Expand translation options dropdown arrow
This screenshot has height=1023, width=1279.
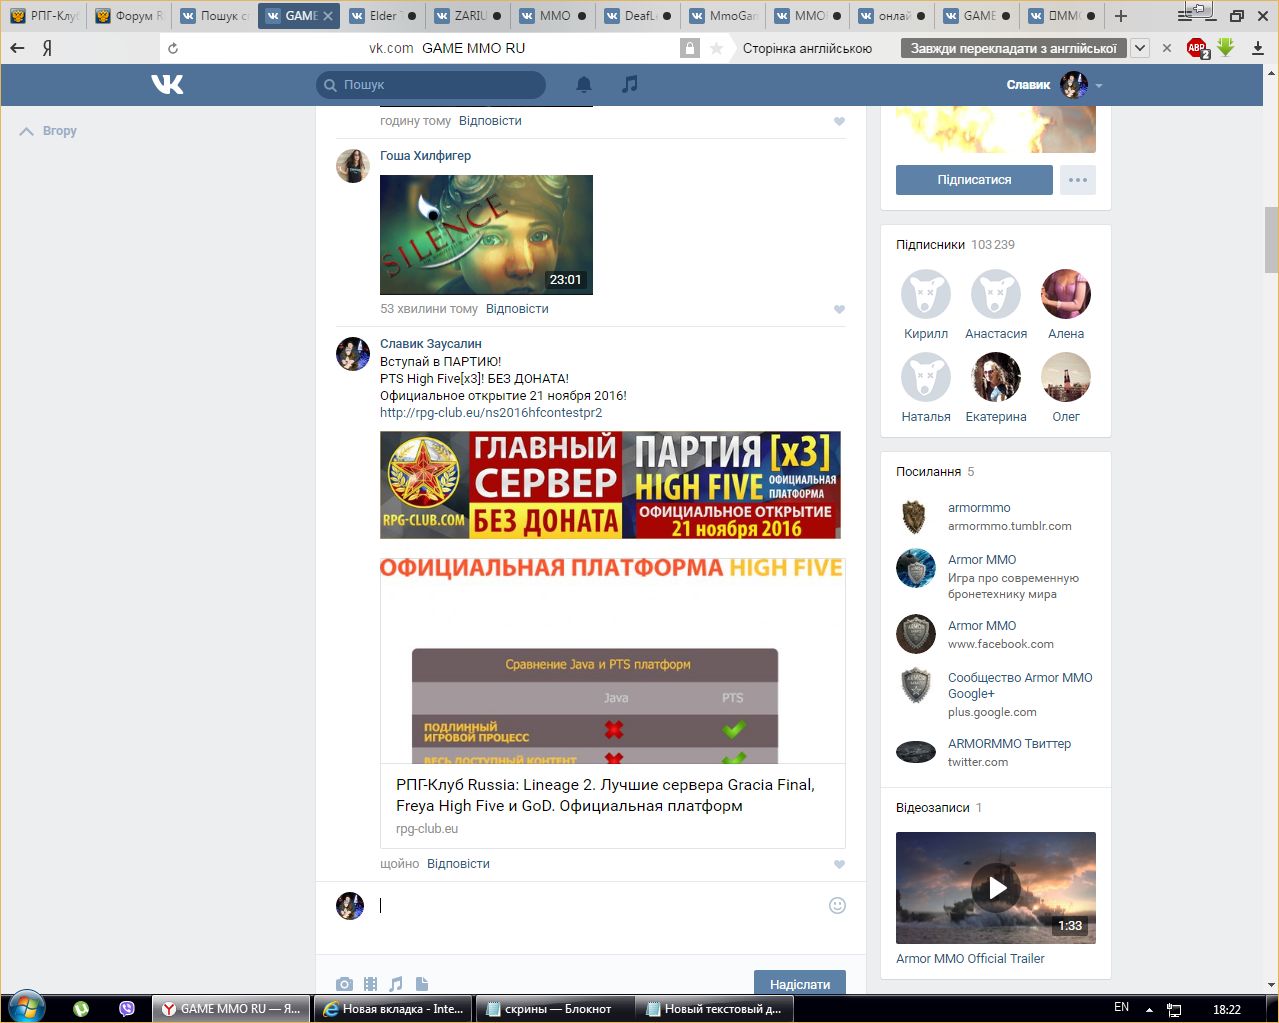pyautogui.click(x=1140, y=48)
